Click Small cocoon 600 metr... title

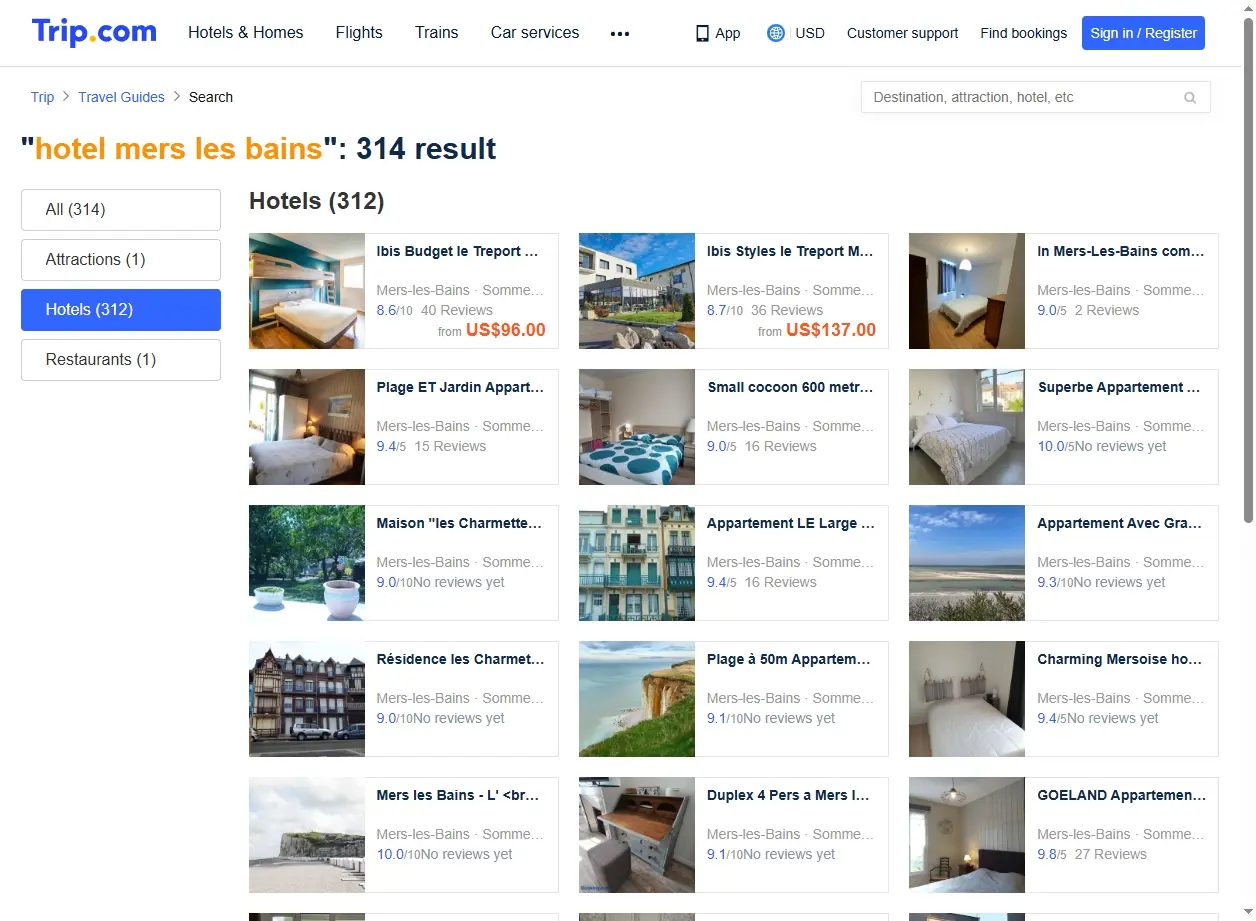[790, 388]
